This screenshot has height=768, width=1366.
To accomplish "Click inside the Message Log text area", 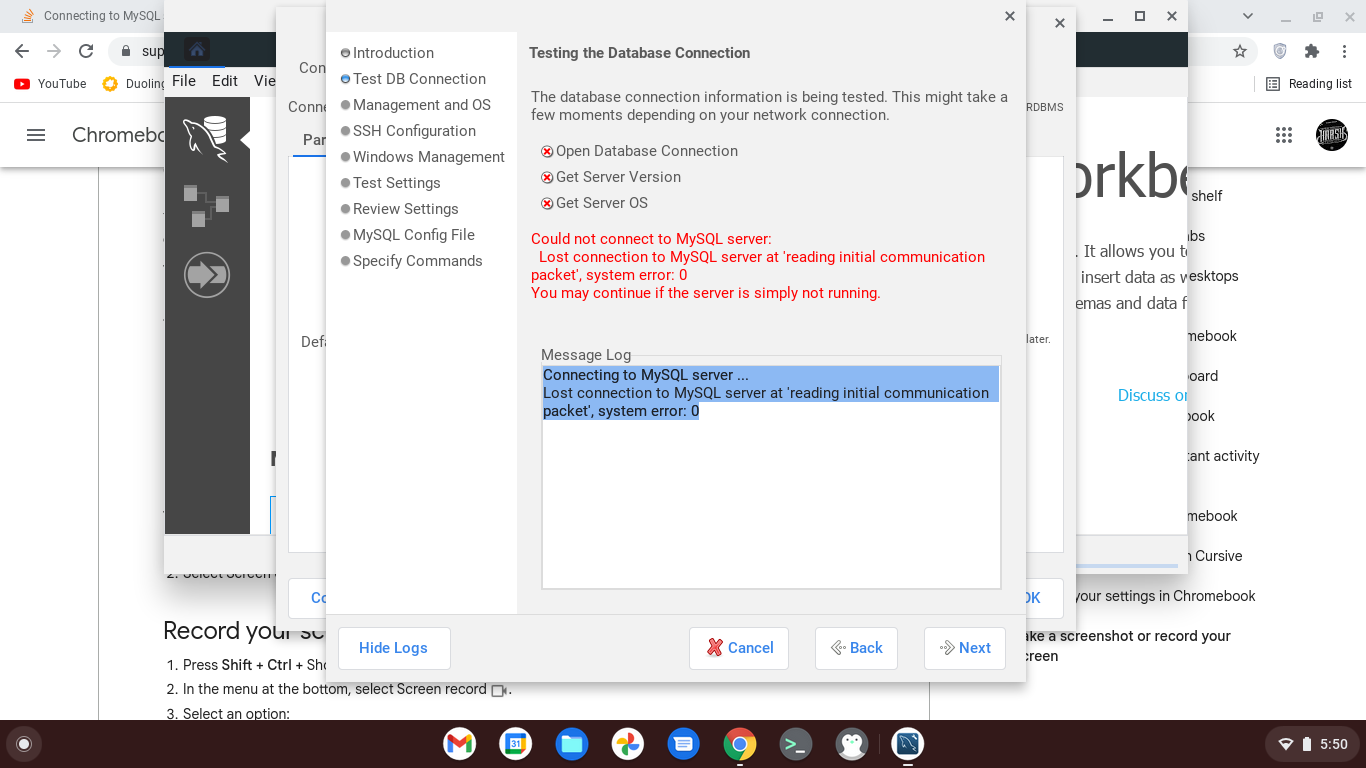I will 771,476.
